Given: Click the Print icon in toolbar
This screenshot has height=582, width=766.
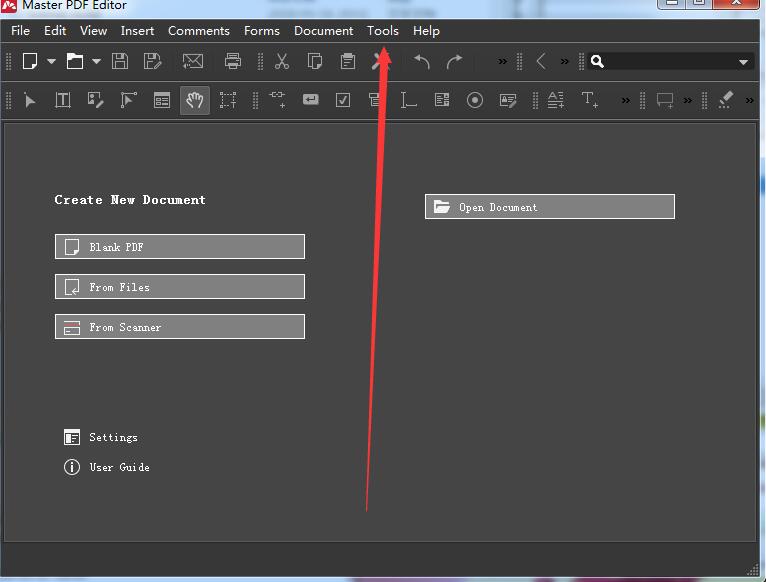Looking at the screenshot, I should click(x=233, y=61).
